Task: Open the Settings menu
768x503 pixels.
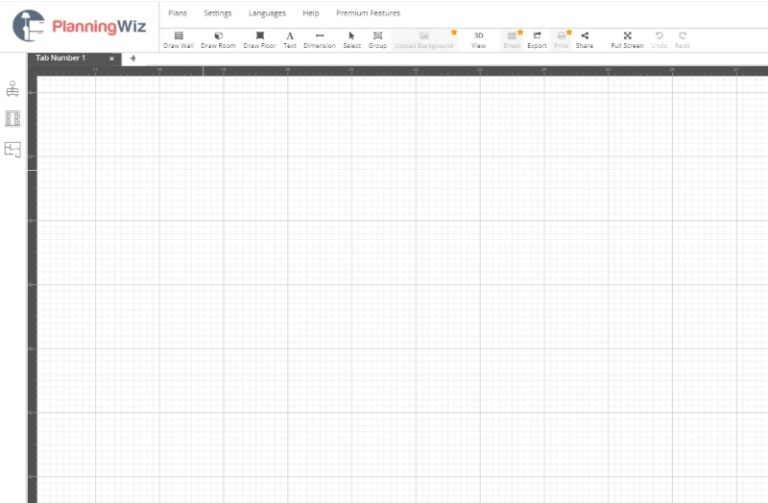Action: click(x=217, y=13)
